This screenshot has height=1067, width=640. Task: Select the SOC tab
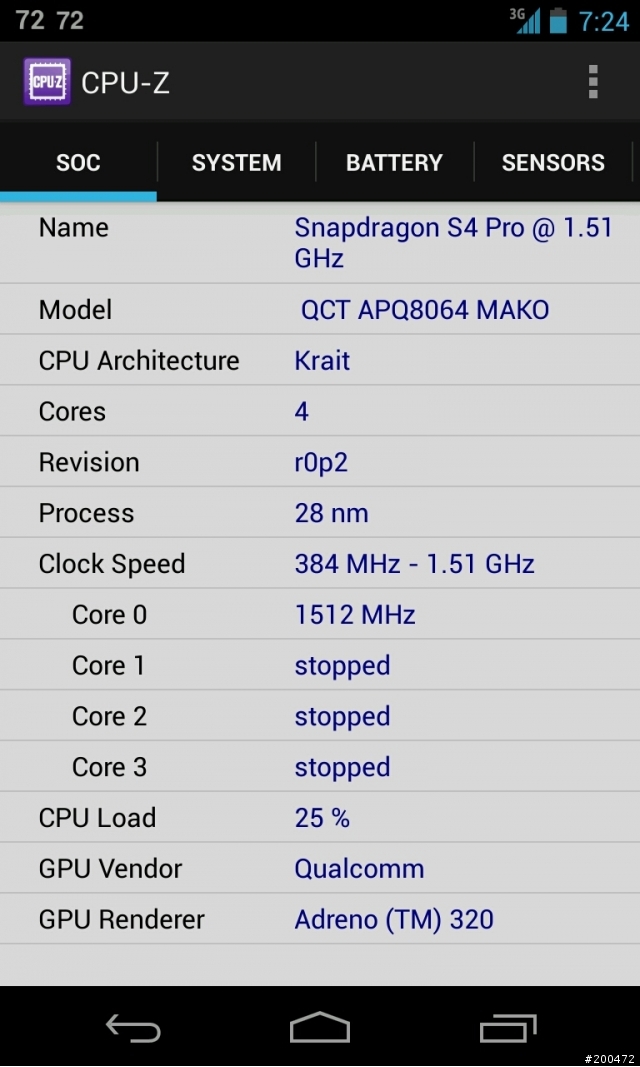tap(78, 162)
